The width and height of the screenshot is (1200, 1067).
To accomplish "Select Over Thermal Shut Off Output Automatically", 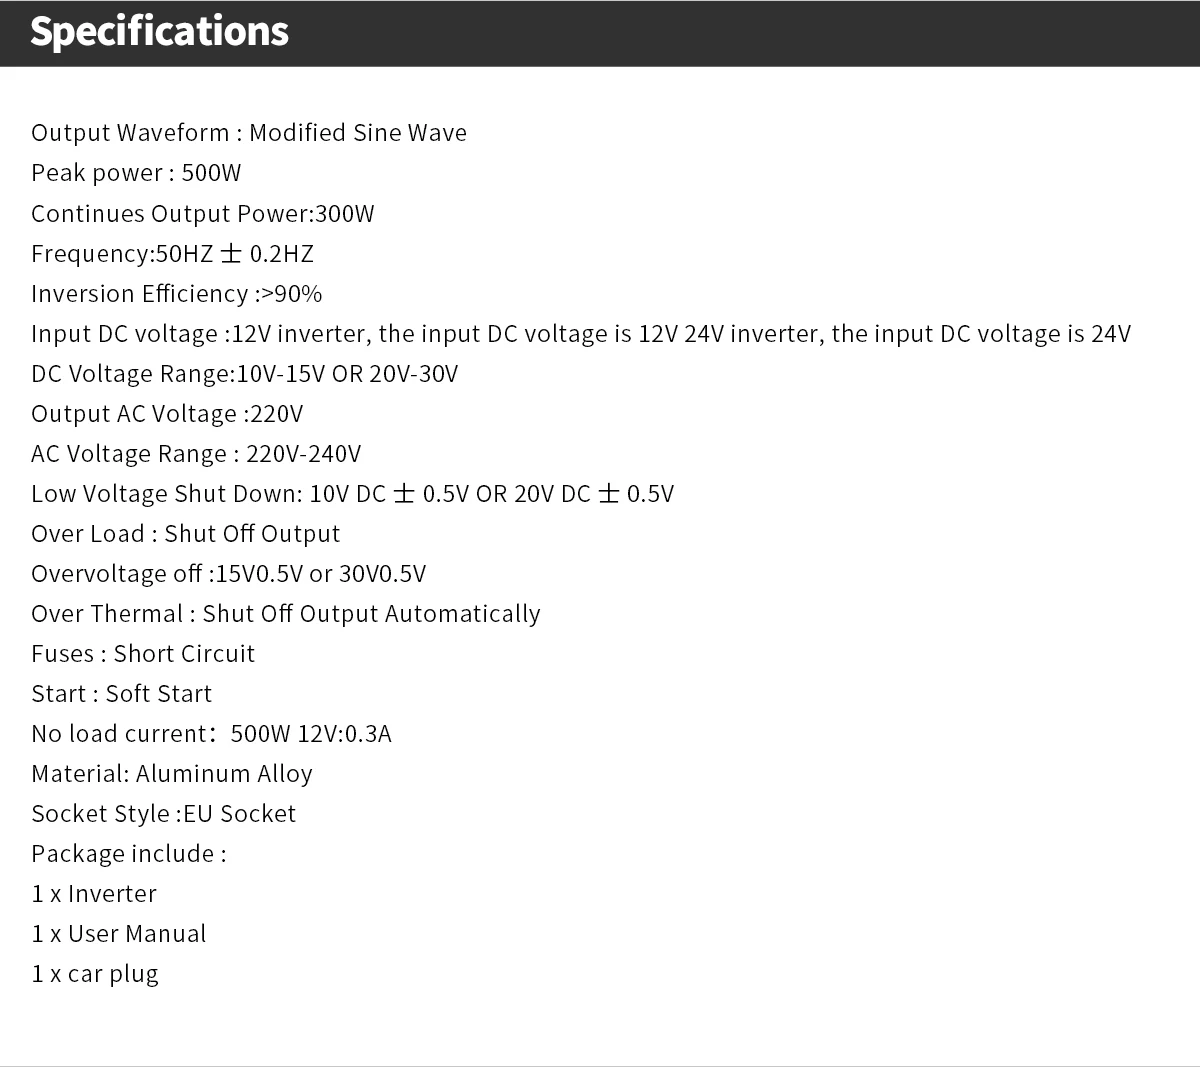I will click(x=286, y=614).
